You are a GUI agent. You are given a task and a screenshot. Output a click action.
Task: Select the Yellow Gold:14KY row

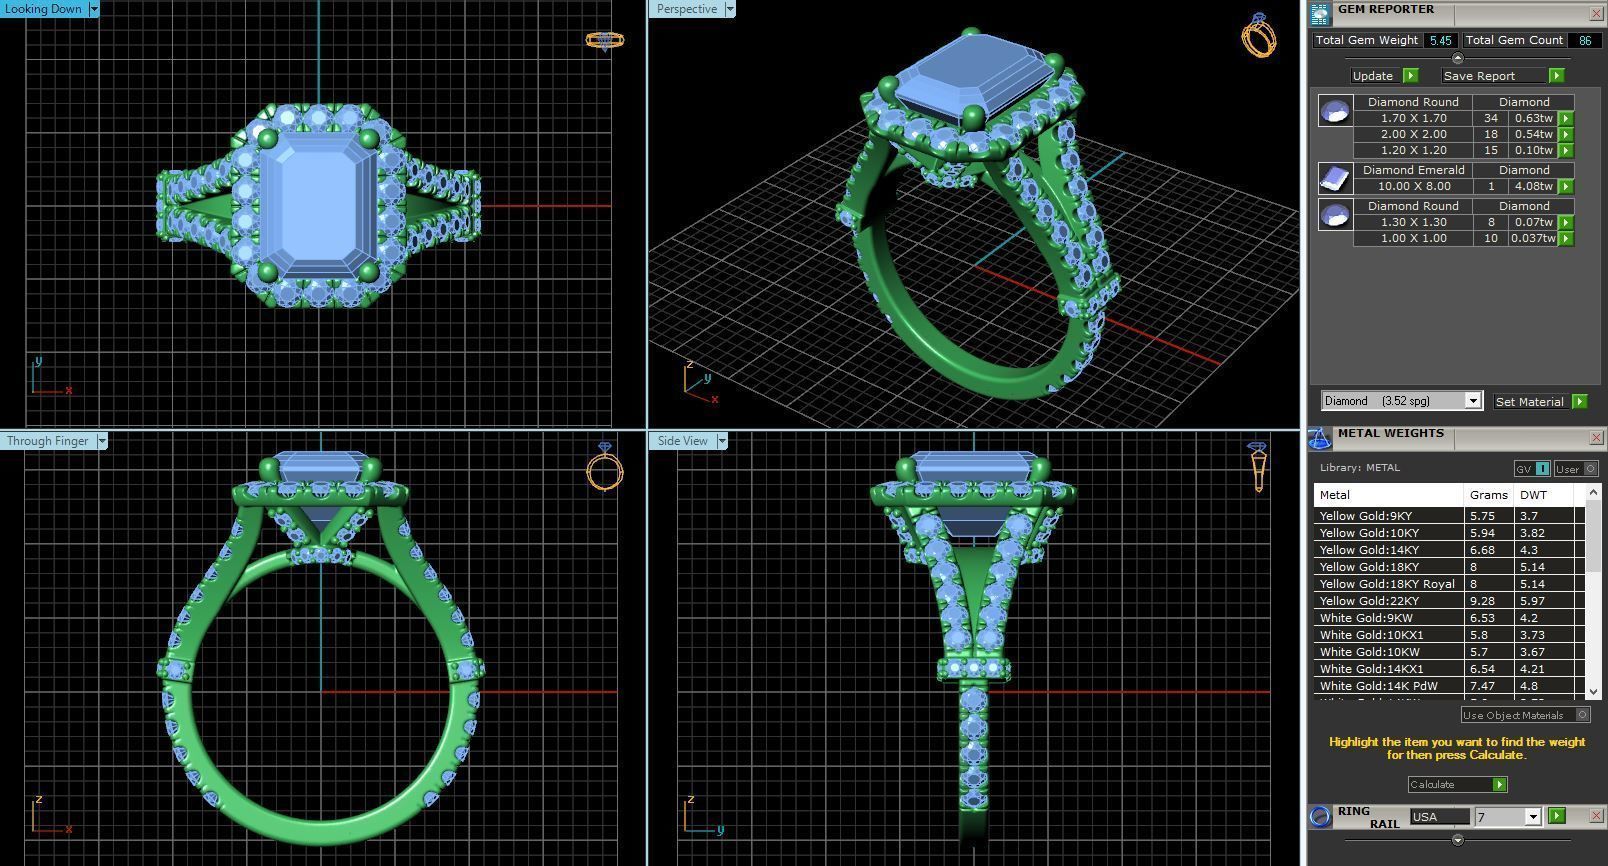pos(1449,550)
